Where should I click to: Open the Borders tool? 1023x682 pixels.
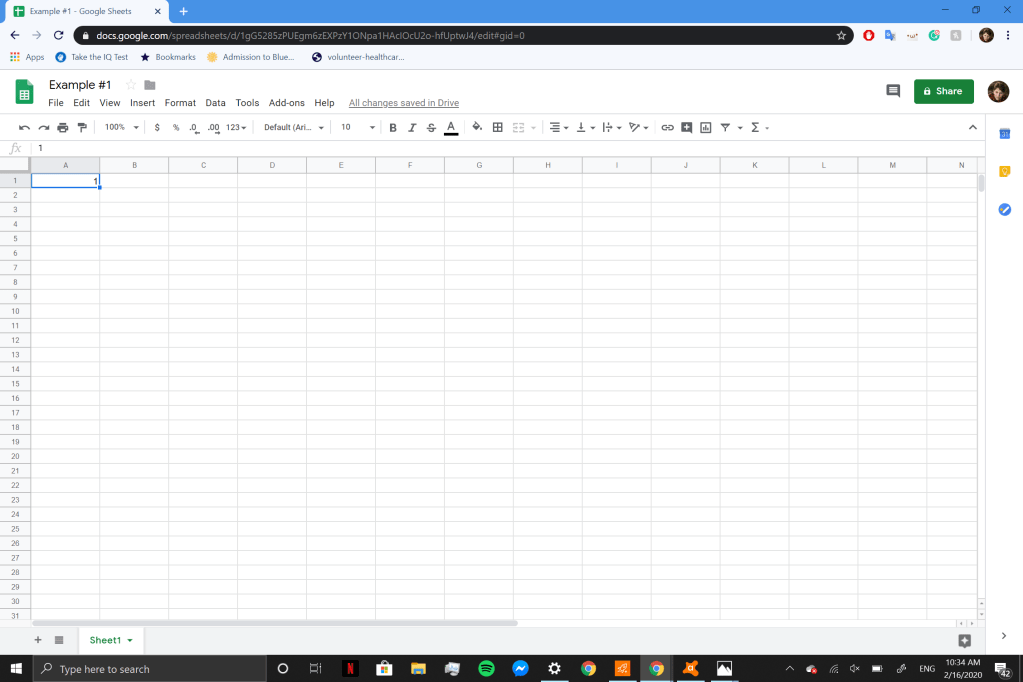click(x=497, y=128)
